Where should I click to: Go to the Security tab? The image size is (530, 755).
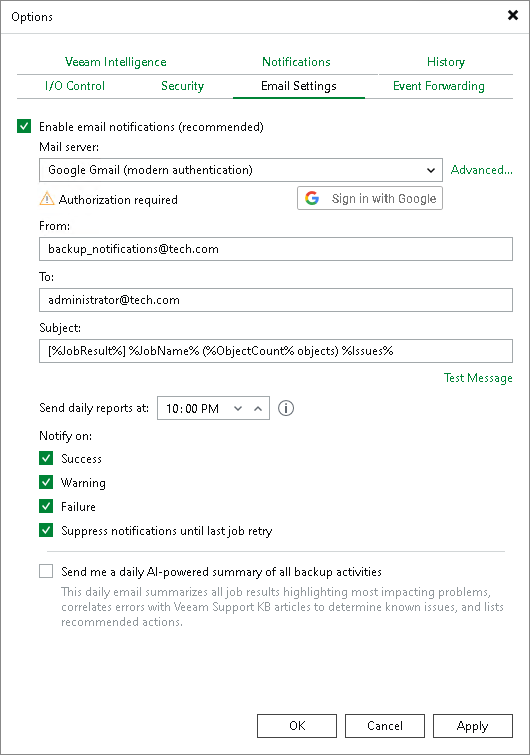[x=182, y=86]
